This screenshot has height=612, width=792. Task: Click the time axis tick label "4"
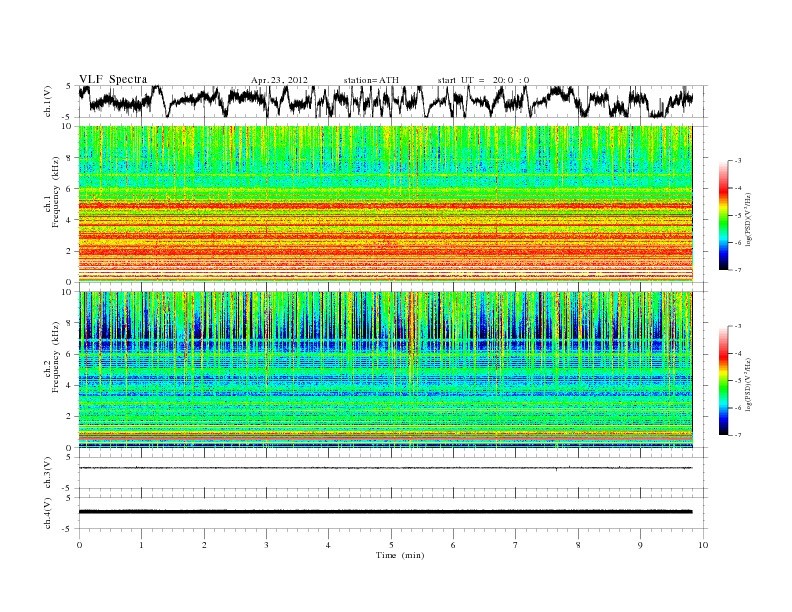[328, 545]
